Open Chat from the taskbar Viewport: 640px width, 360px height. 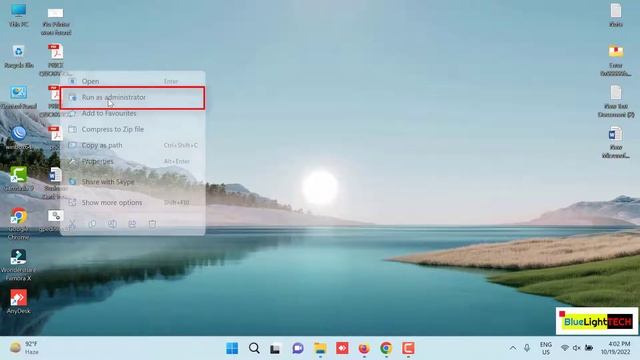(298, 348)
